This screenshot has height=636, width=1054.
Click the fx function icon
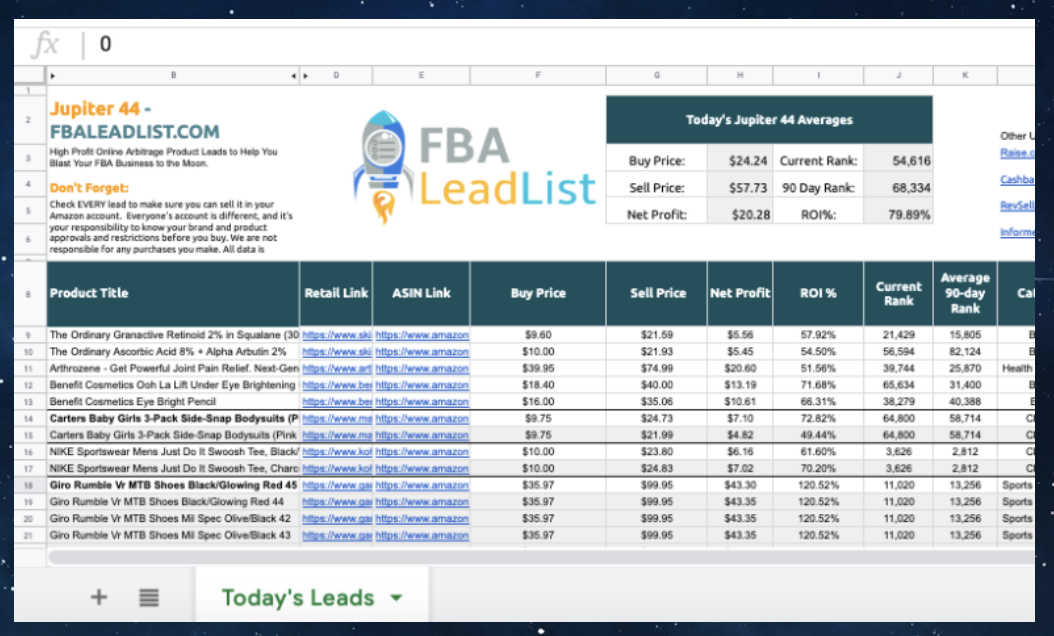point(46,44)
